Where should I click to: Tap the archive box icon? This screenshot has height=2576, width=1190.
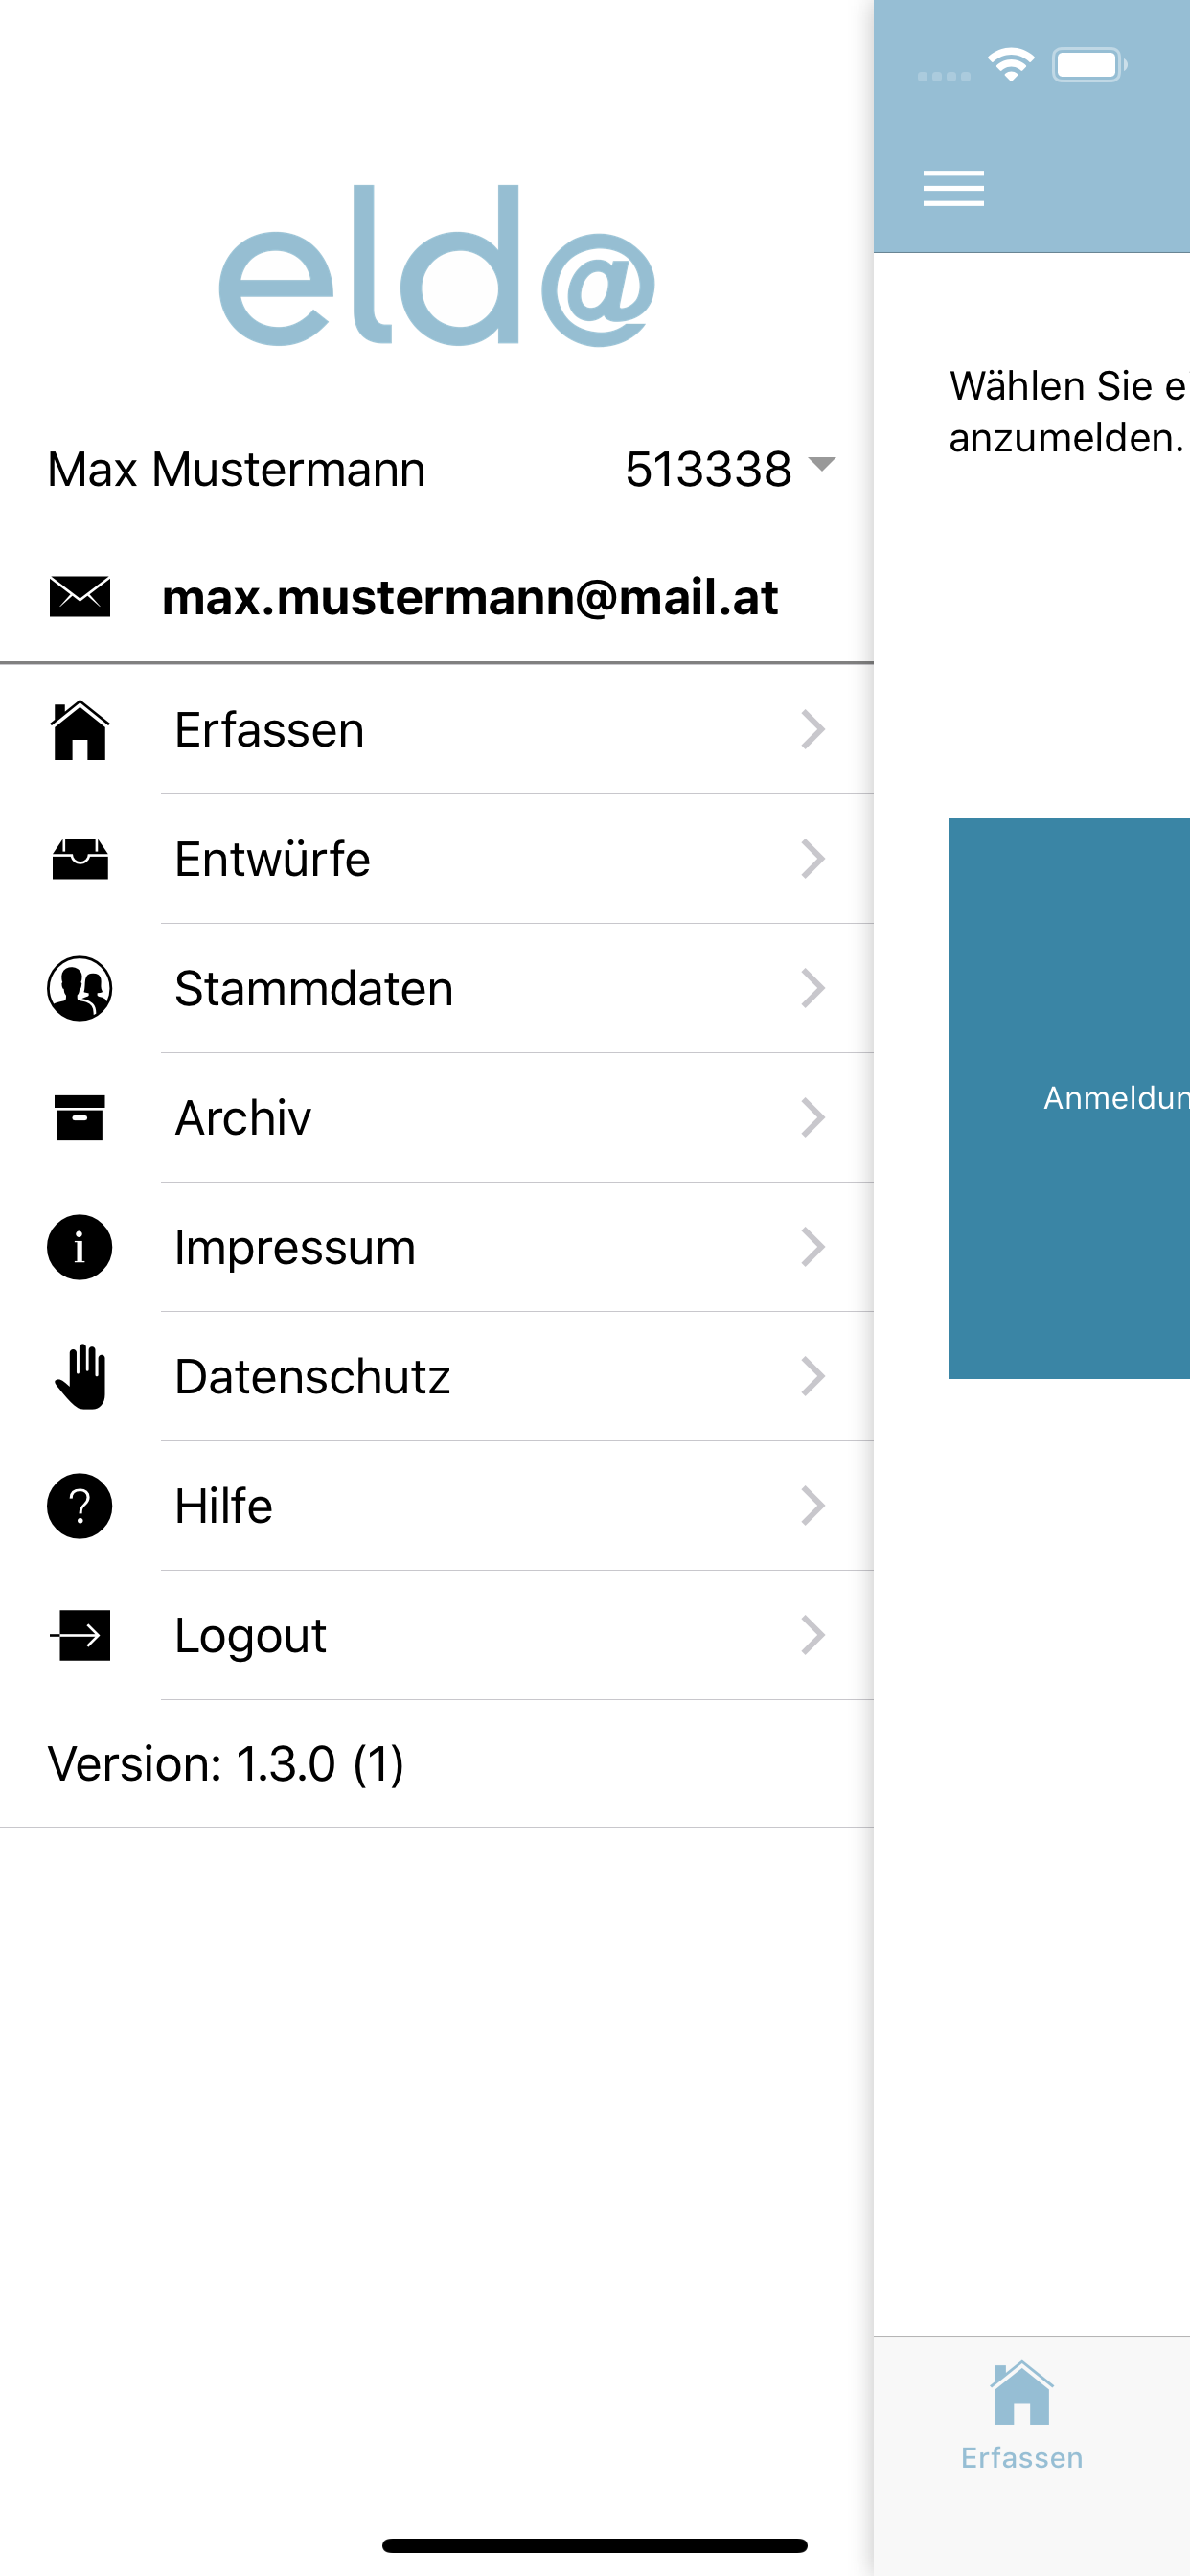coord(80,1117)
